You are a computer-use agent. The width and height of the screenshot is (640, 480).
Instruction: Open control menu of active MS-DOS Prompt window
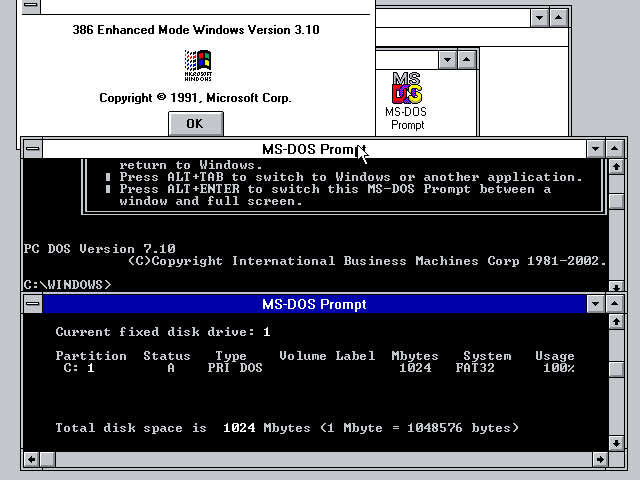coord(33,304)
